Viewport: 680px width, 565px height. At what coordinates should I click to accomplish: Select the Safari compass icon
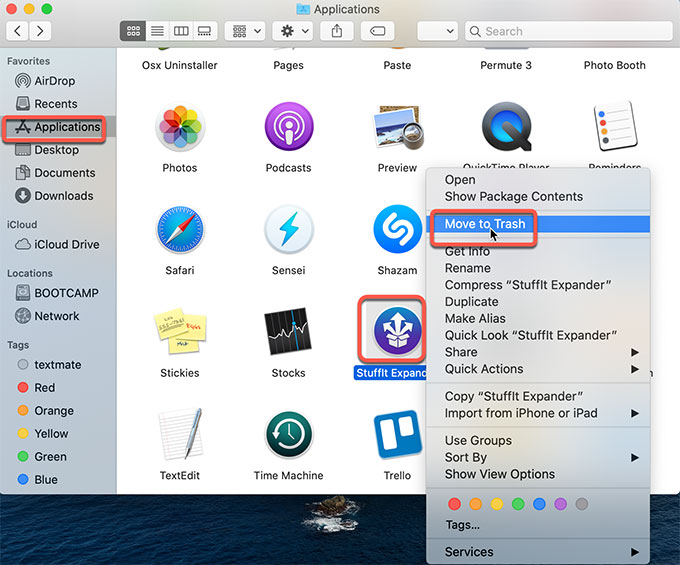180,230
